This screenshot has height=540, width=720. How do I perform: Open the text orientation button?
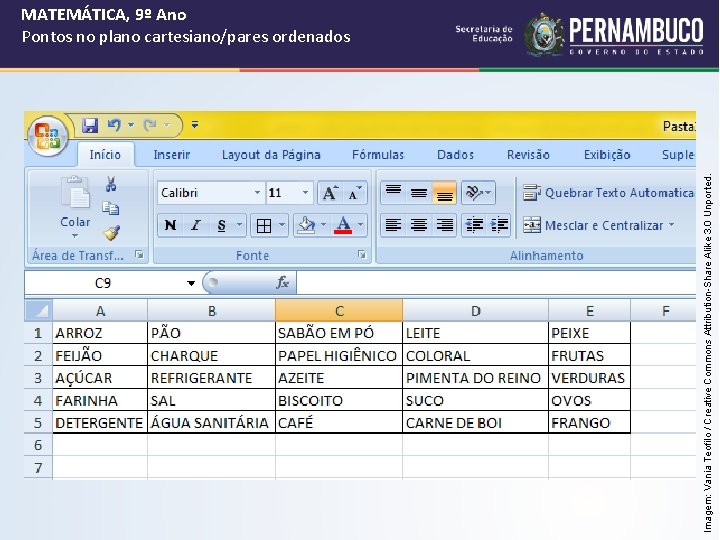(478, 192)
